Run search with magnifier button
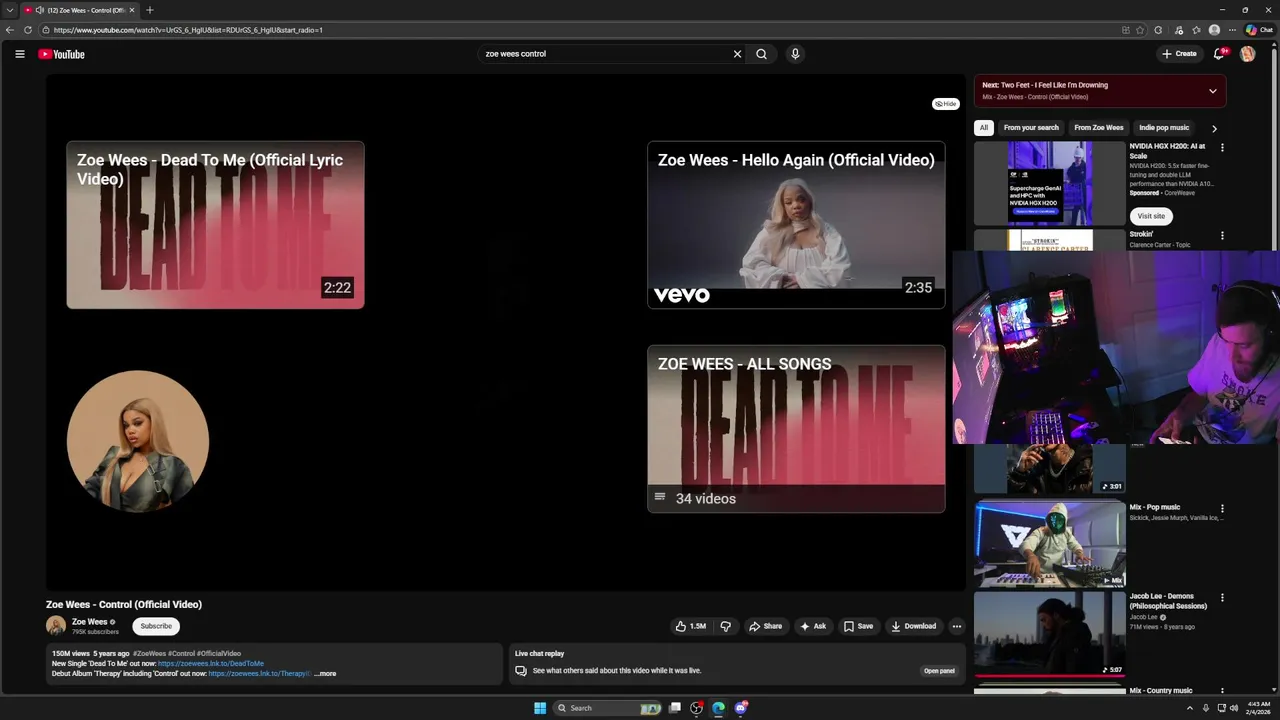Viewport: 1280px width, 720px height. [x=761, y=54]
